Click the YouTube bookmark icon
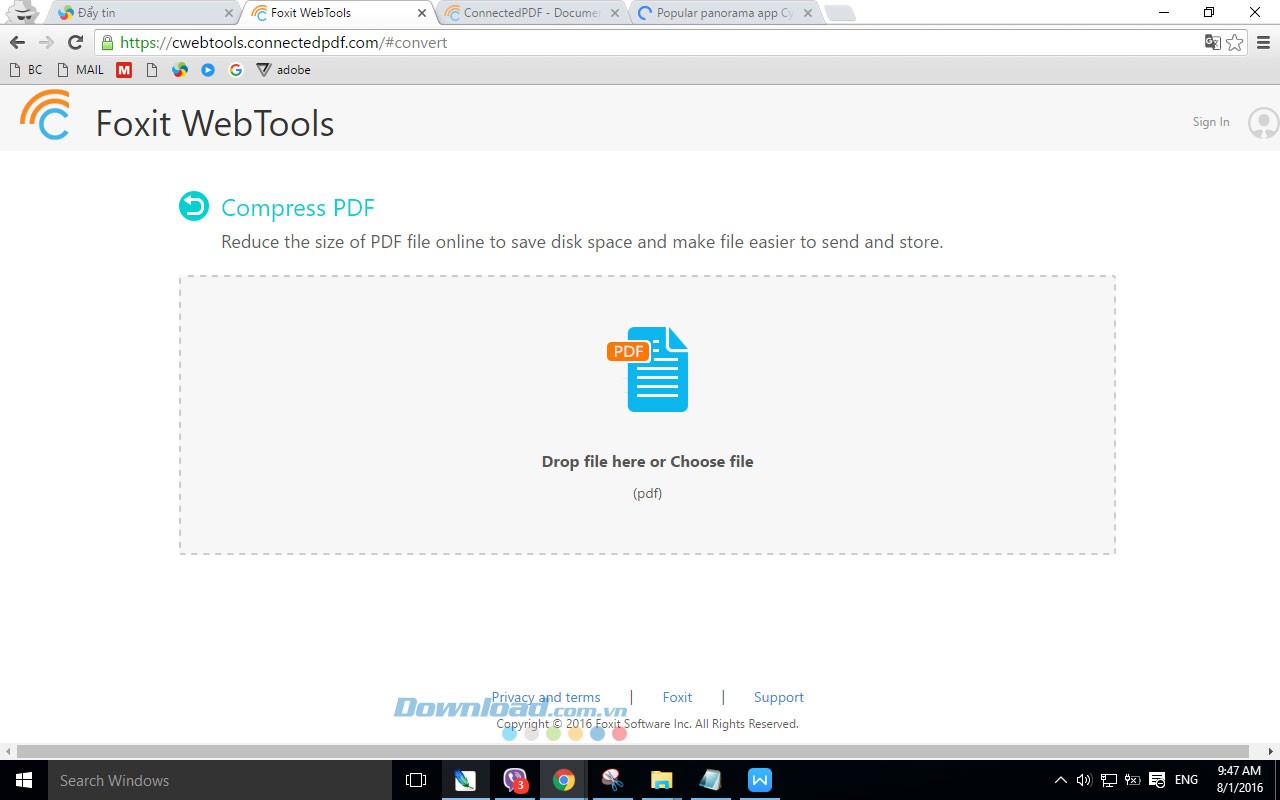Image resolution: width=1280 pixels, height=800 pixels. pos(207,70)
